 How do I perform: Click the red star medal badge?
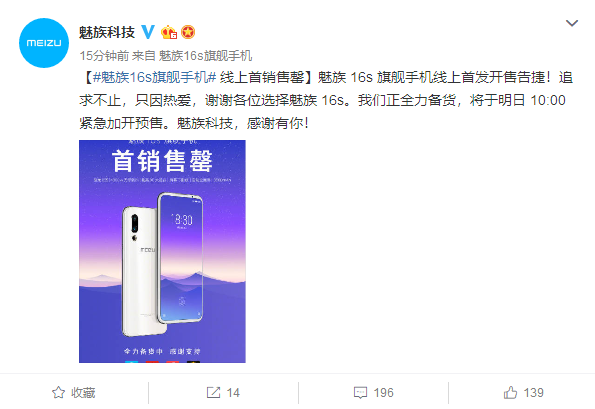coord(188,32)
